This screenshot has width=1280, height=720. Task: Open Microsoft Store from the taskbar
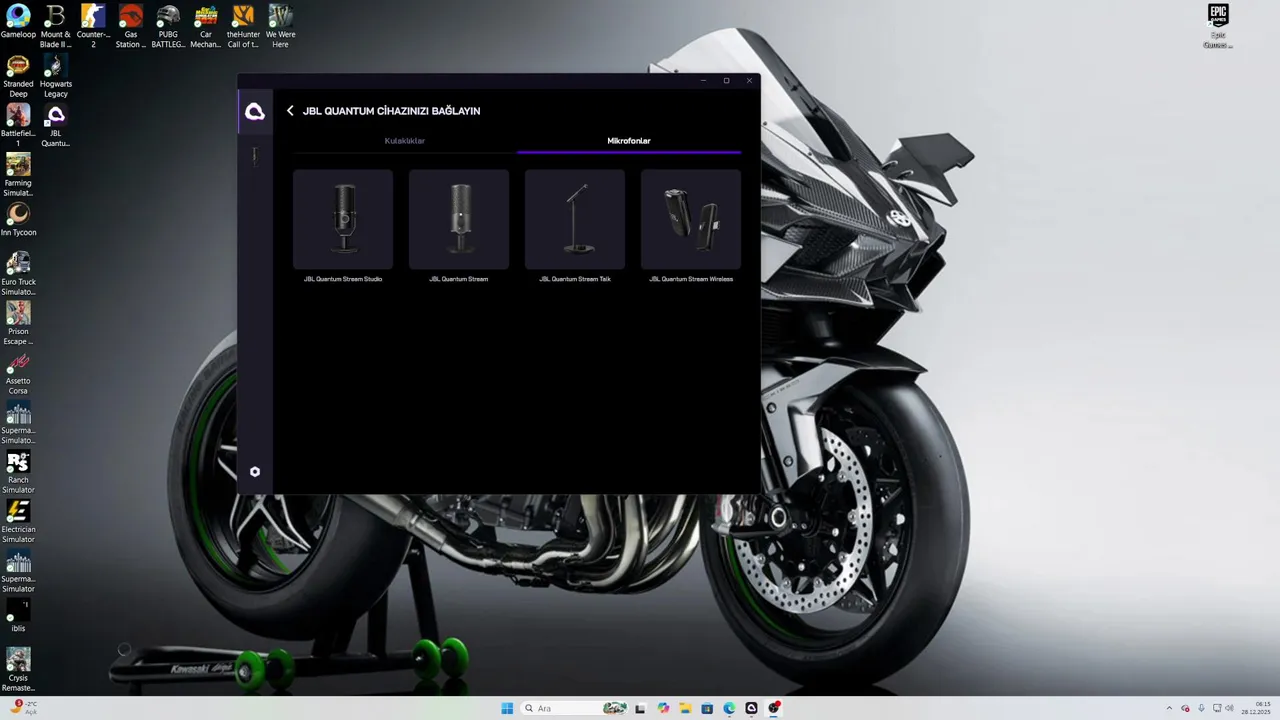point(707,708)
